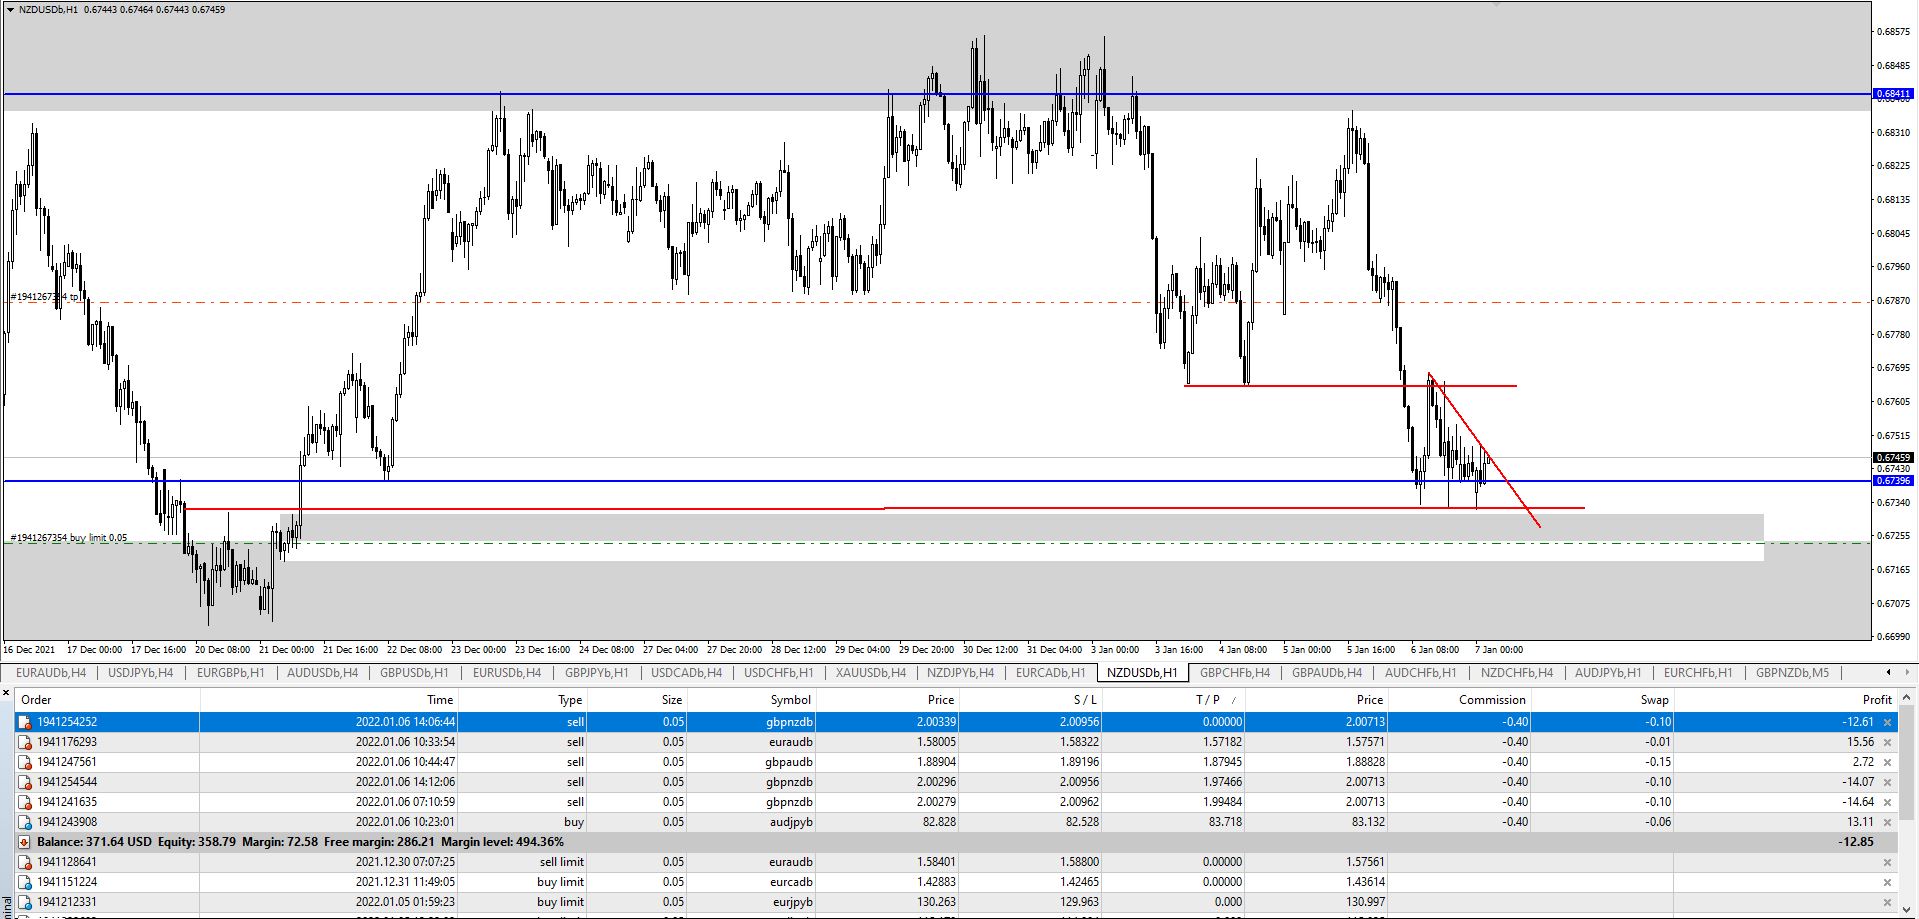Switch to the USDJPYb,H4 chart tab
The image size is (1919, 919).
click(140, 673)
